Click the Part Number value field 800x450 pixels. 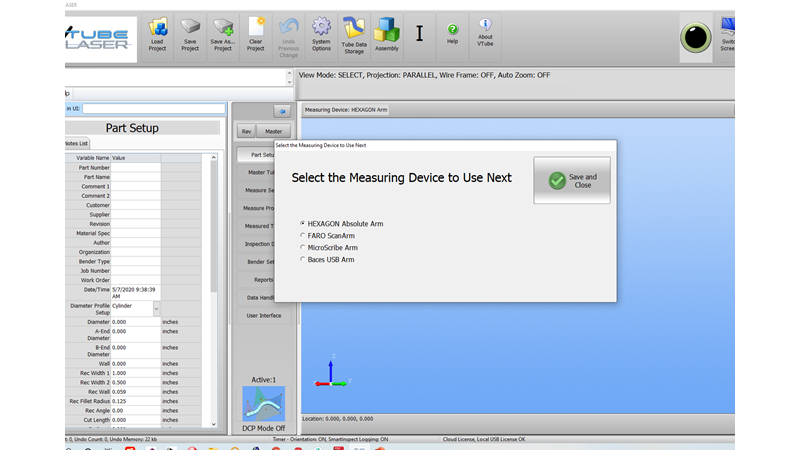coord(135,167)
